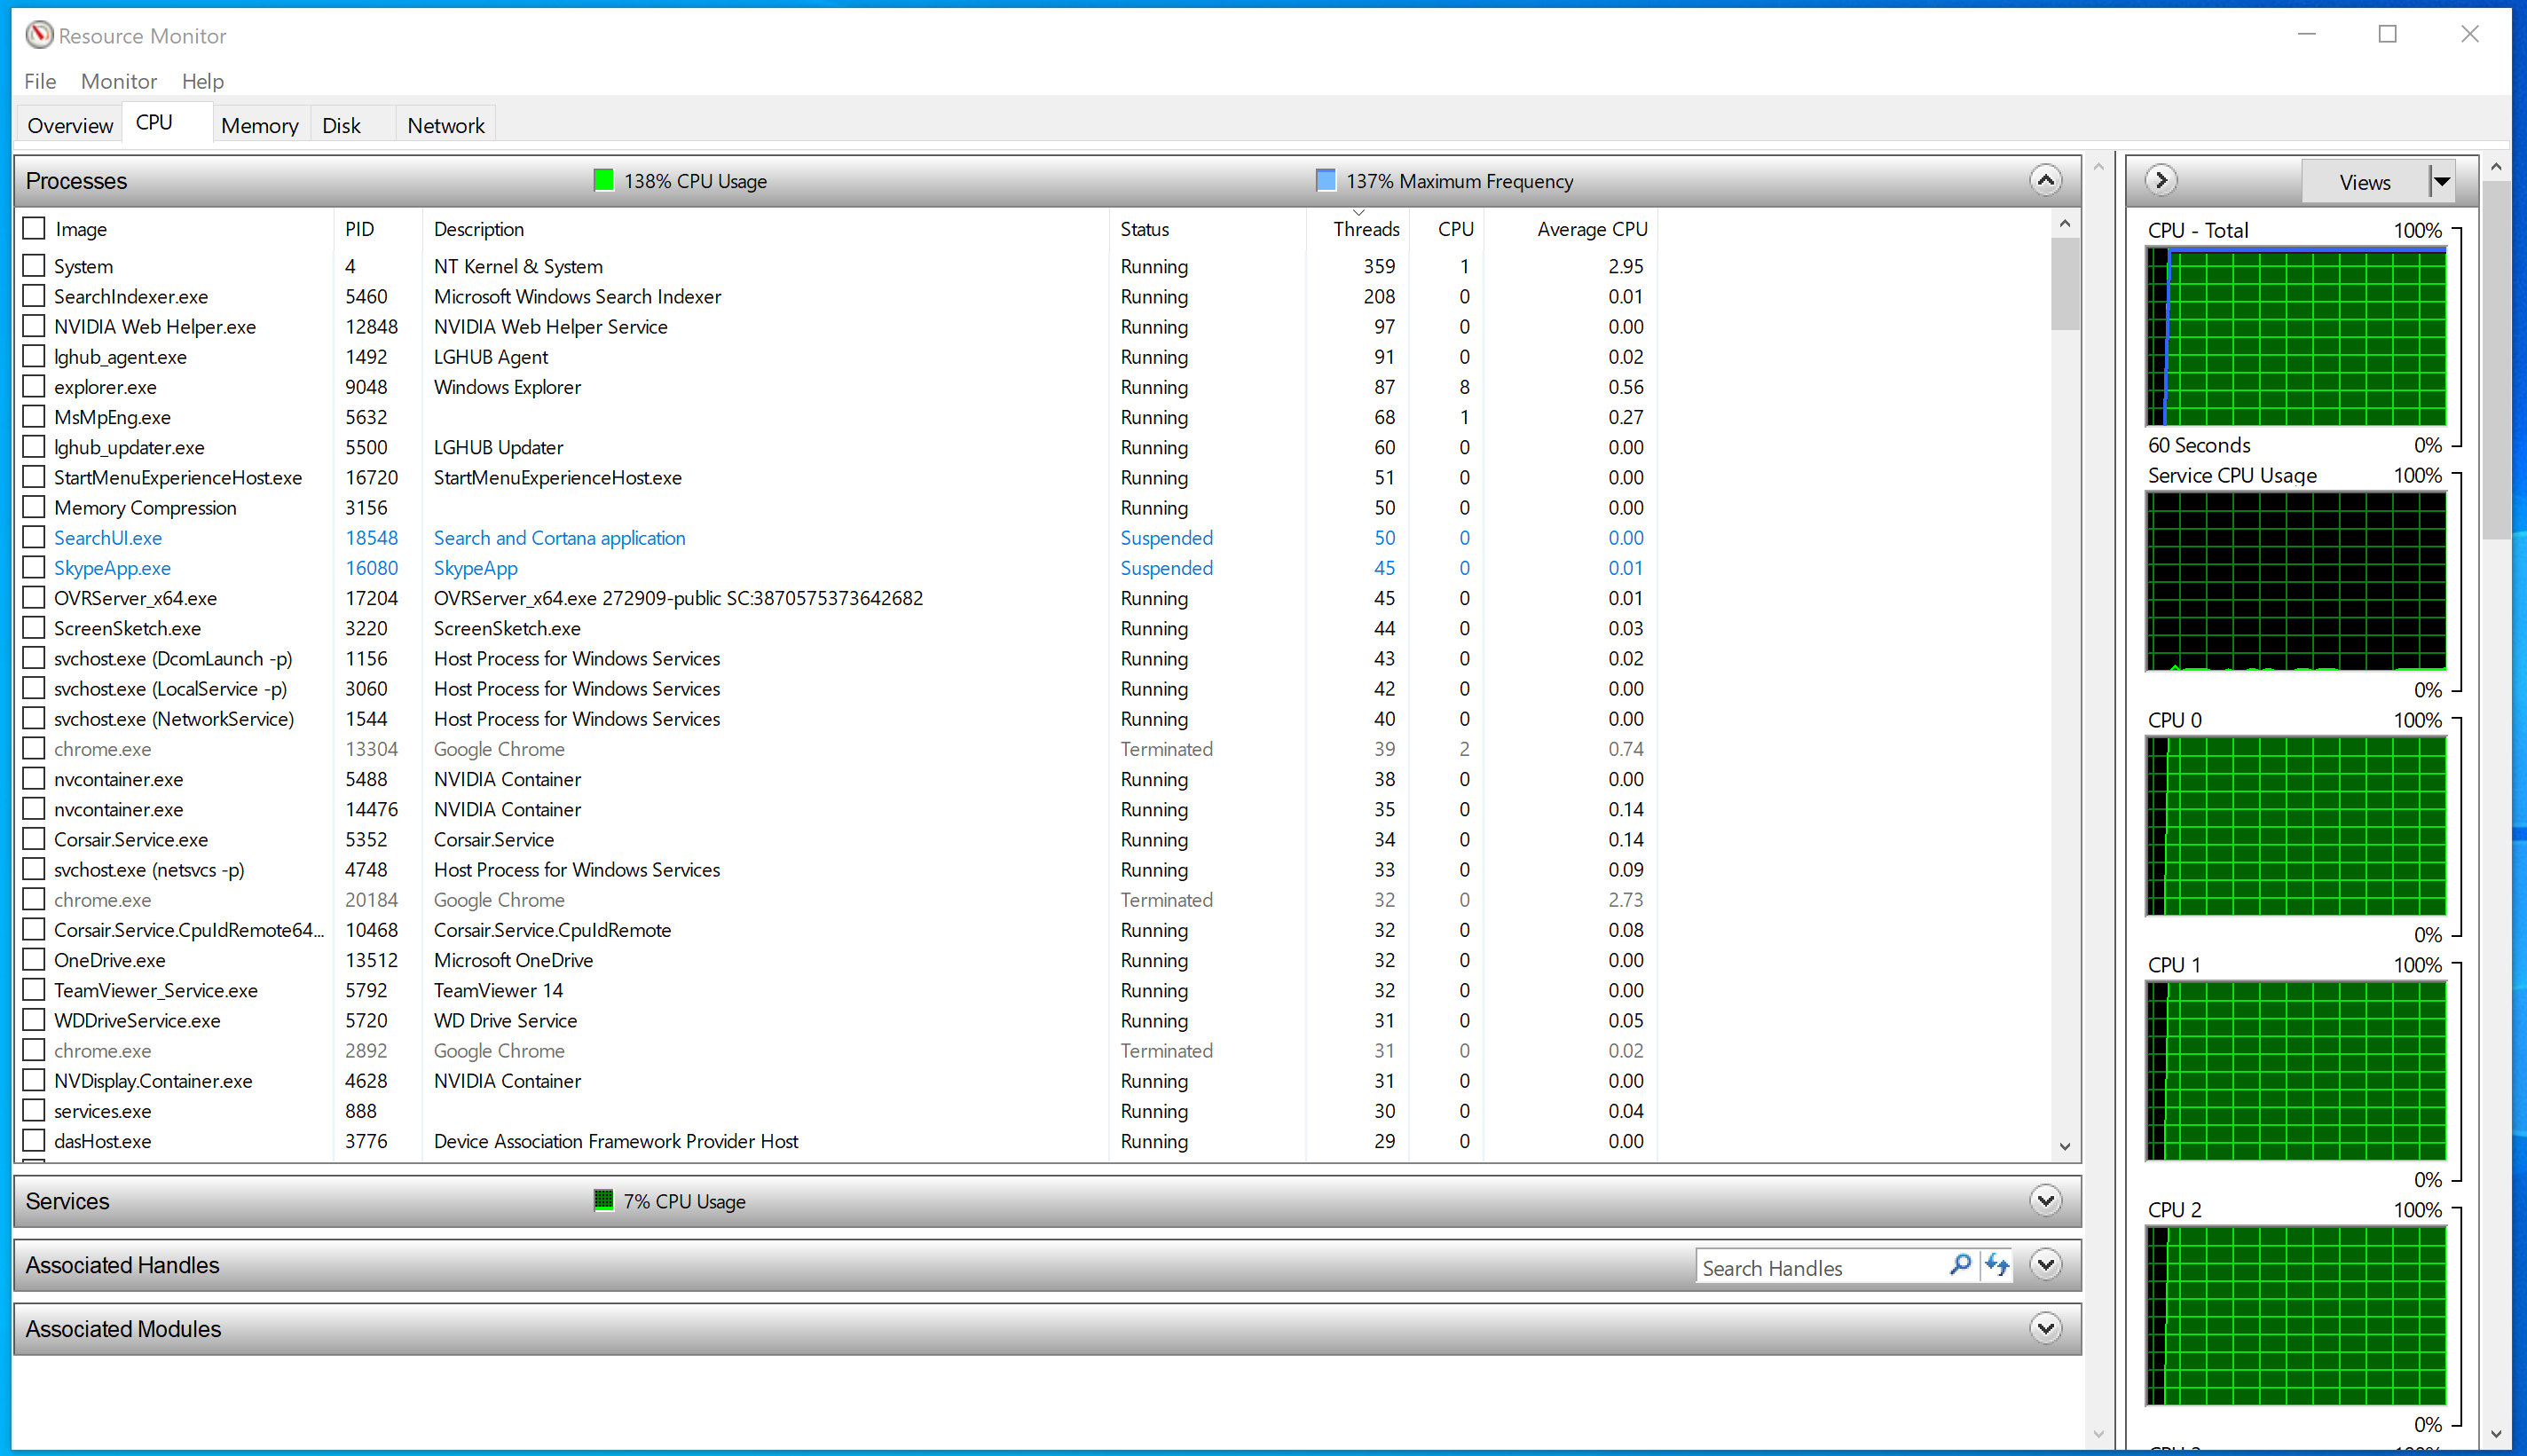Click the process list vertical scrollbar thumb
Screen dimensions: 2527x1456
click(x=2064, y=285)
